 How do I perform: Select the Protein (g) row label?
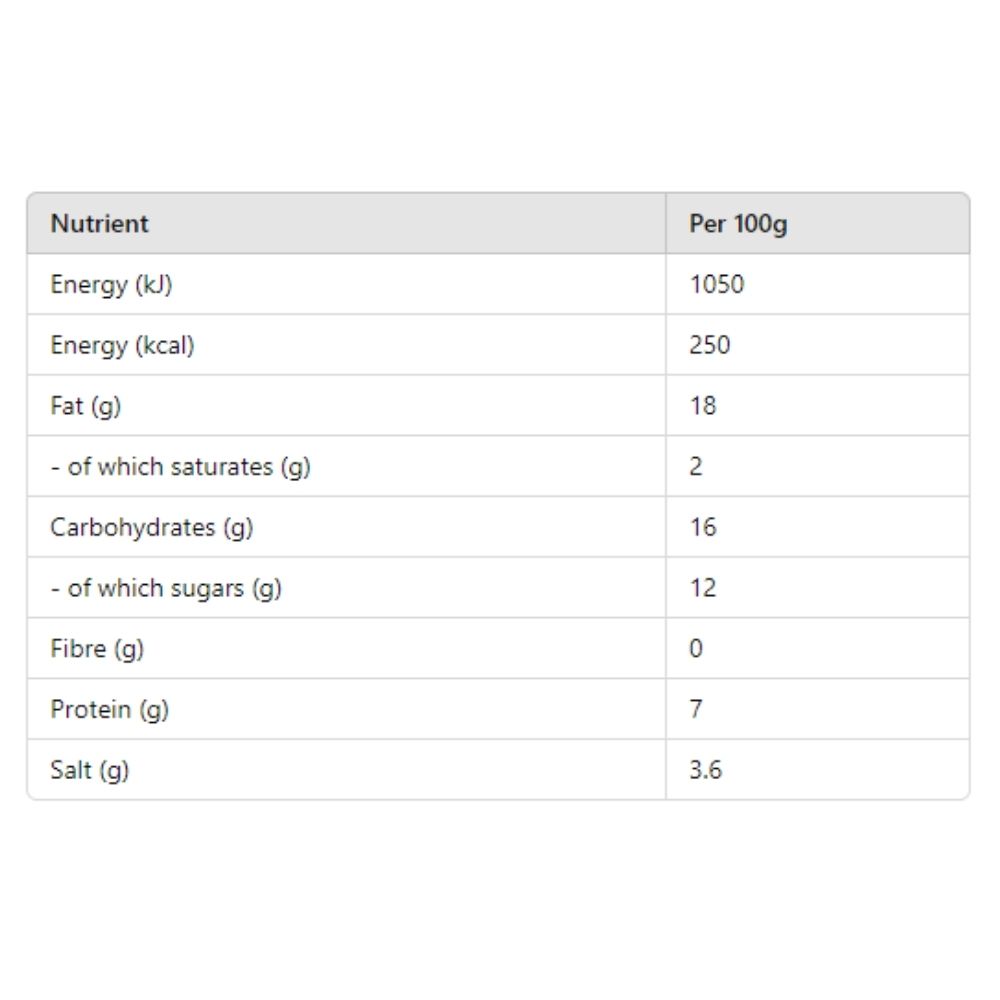tap(110, 710)
